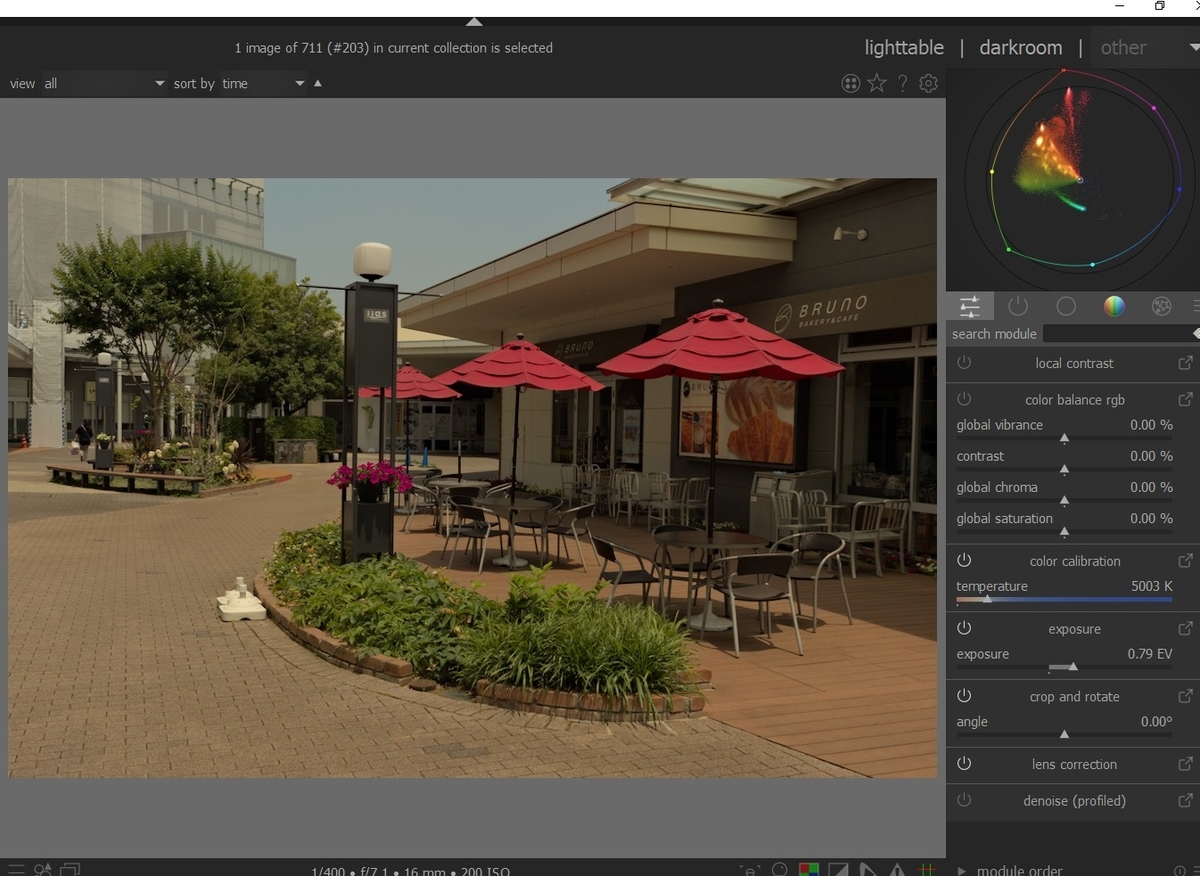Toggle color calibration module on/off
1200x876 pixels.
pyautogui.click(x=964, y=560)
